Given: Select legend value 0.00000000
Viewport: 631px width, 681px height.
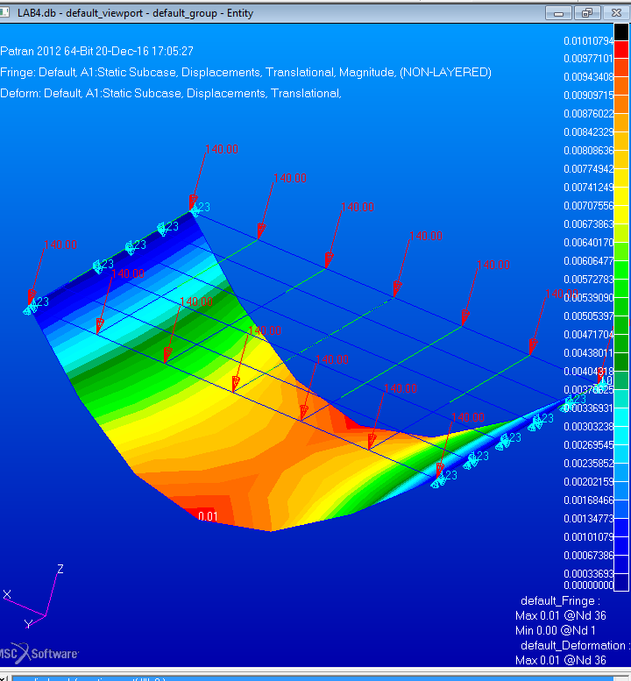Looking at the screenshot, I should (x=588, y=585).
